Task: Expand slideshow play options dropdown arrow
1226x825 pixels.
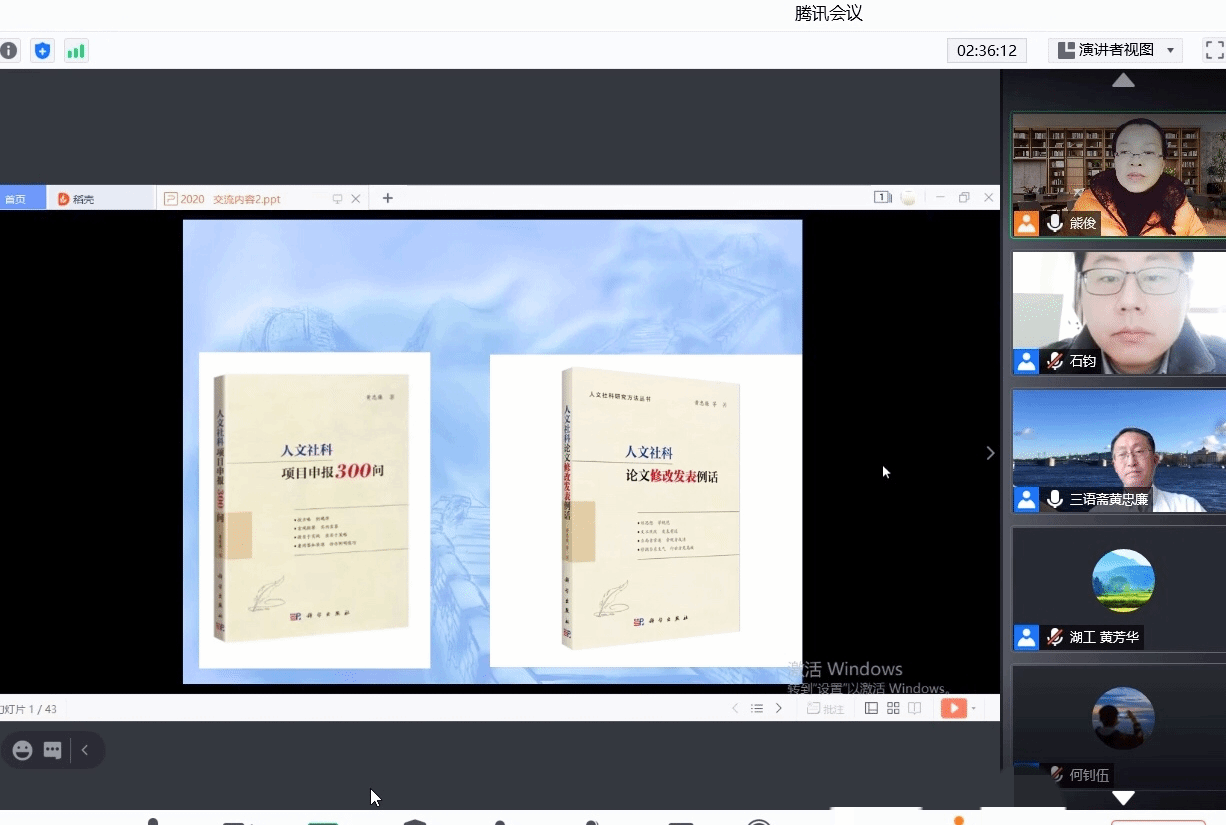Action: coord(974,708)
